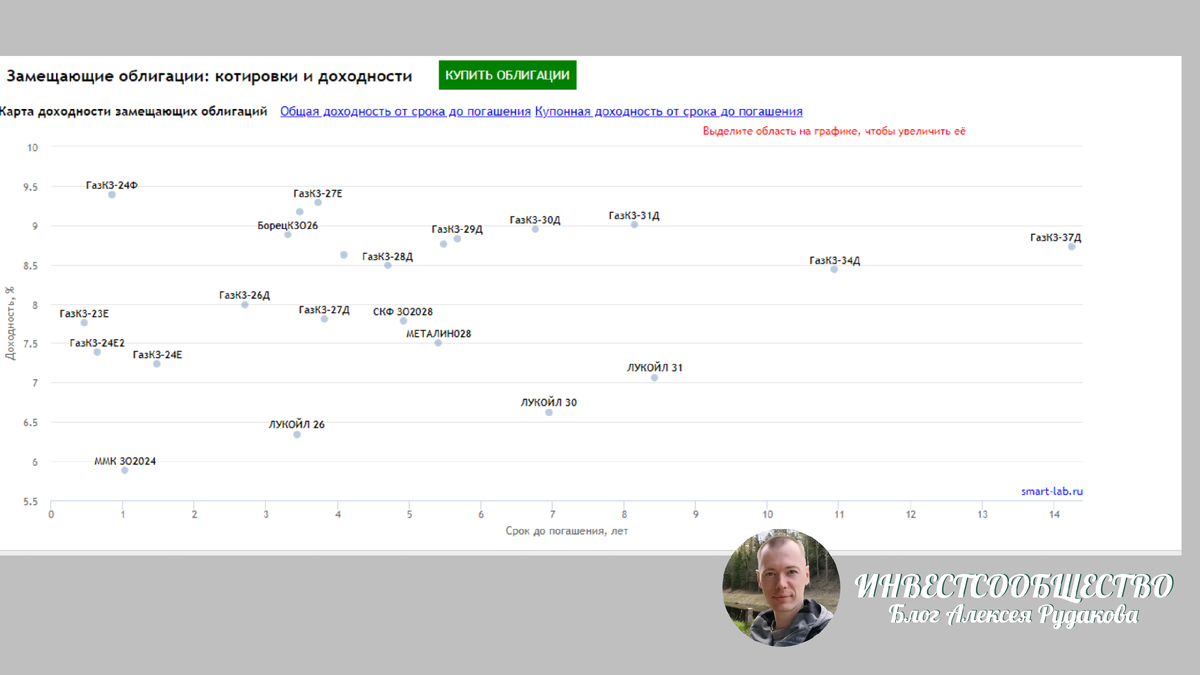Screen dimensions: 1200x675
Task: Select the ГазКЗ-37Д data point
Action: point(1072,246)
